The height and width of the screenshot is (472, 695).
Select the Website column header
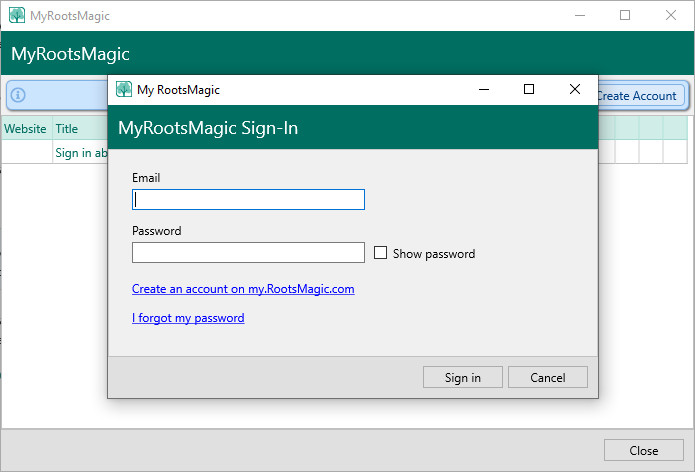coord(25,129)
